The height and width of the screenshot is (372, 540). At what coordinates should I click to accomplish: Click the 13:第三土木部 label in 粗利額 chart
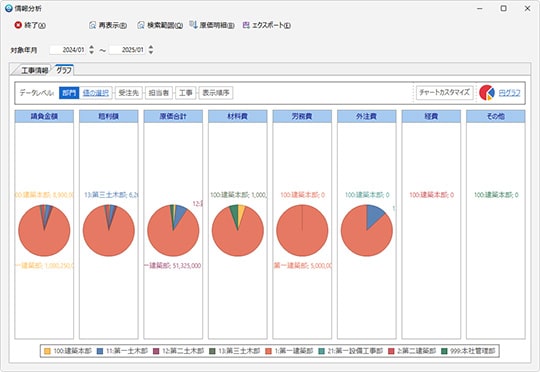point(111,195)
